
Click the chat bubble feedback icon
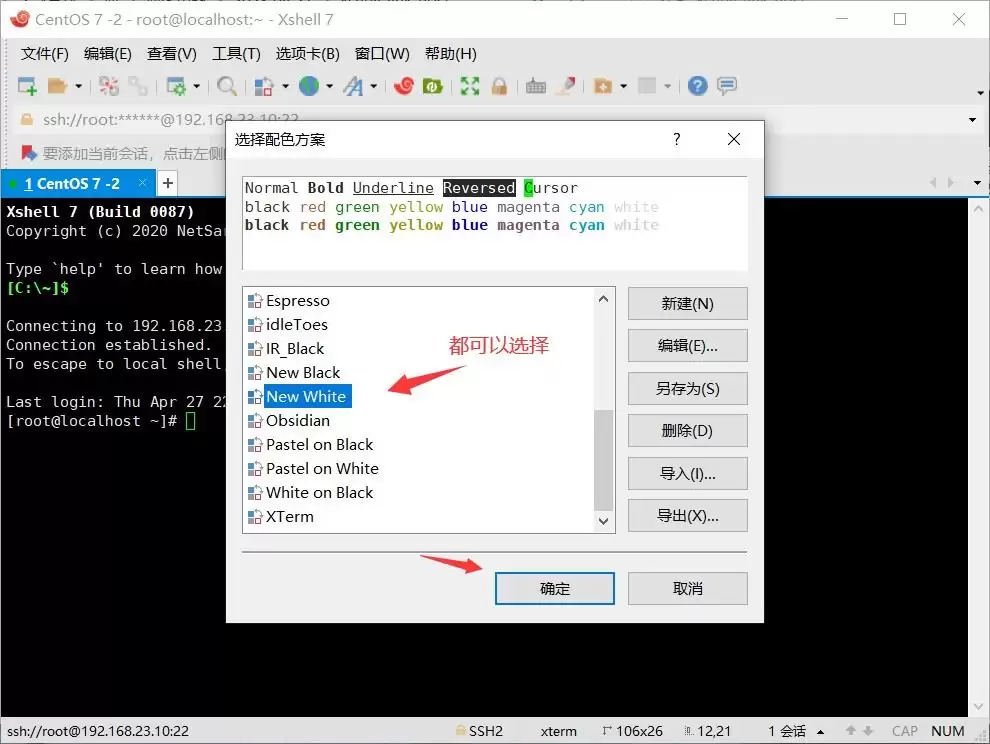click(x=727, y=86)
